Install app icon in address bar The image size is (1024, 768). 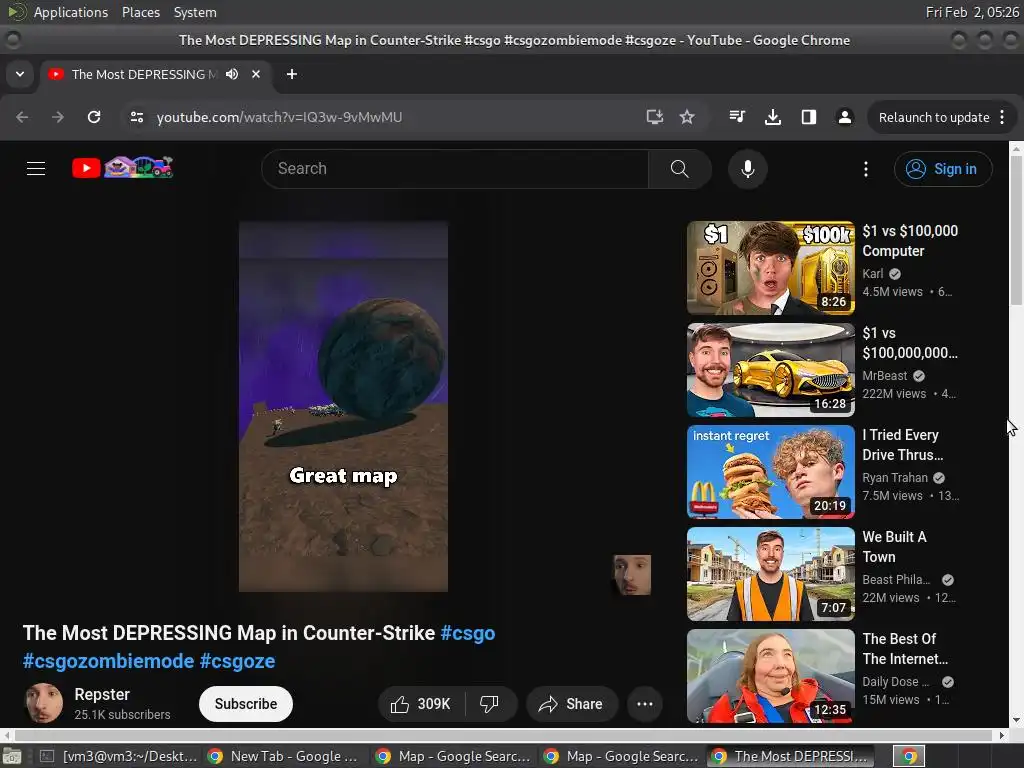(654, 117)
